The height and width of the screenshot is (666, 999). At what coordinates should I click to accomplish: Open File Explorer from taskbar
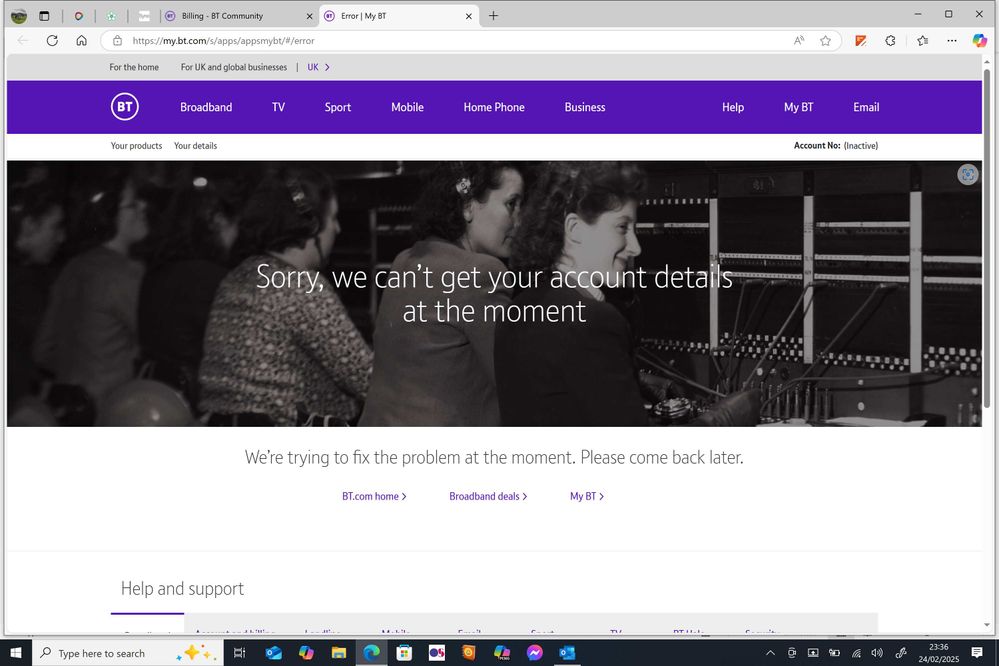tap(338, 653)
